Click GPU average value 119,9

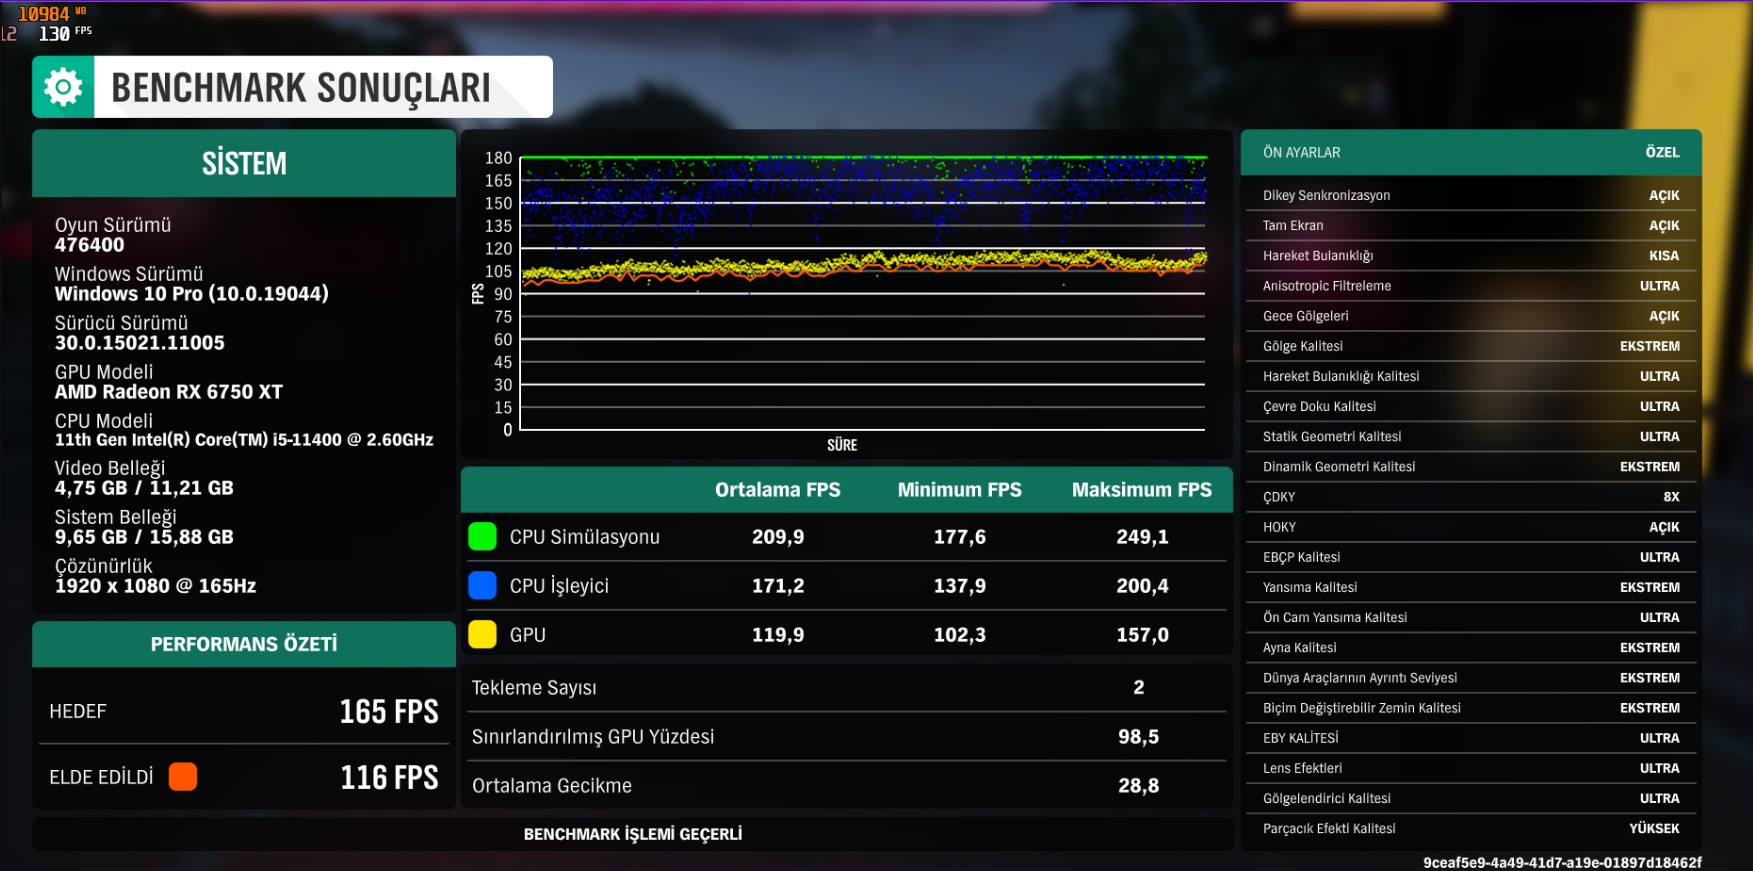point(778,635)
